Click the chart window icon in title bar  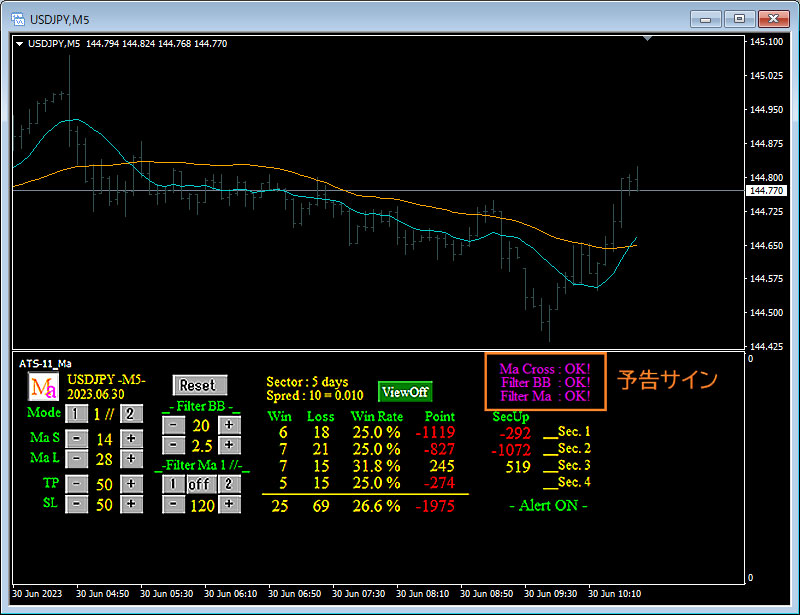[18, 19]
